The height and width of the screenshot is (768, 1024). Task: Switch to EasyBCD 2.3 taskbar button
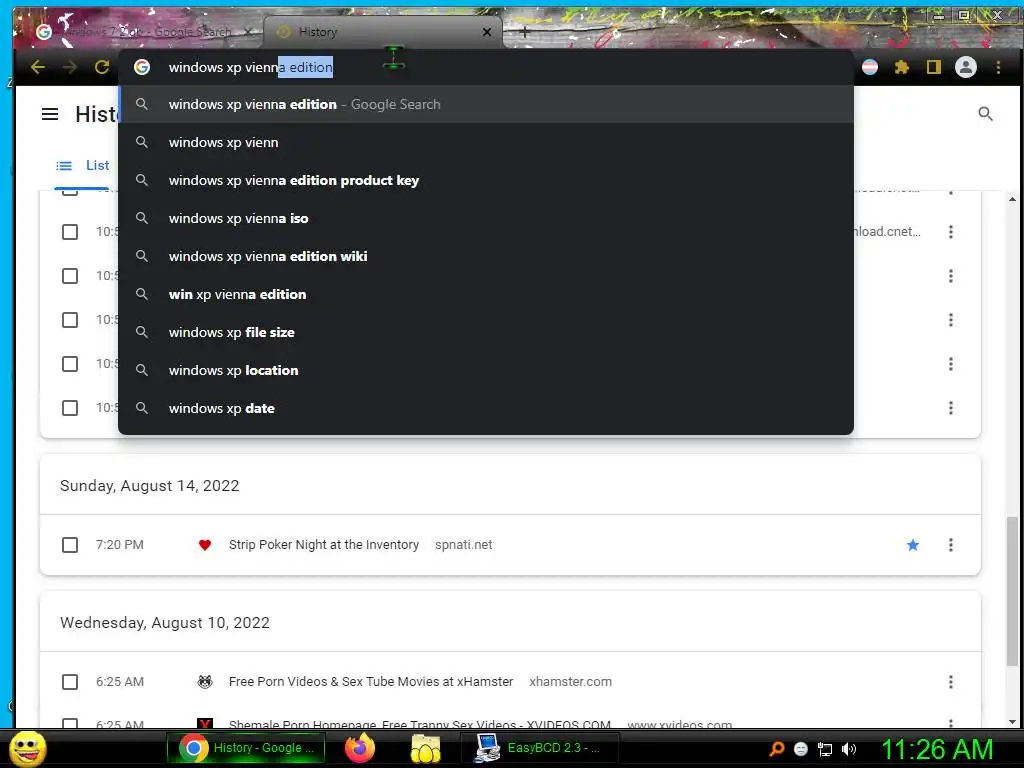tap(539, 748)
